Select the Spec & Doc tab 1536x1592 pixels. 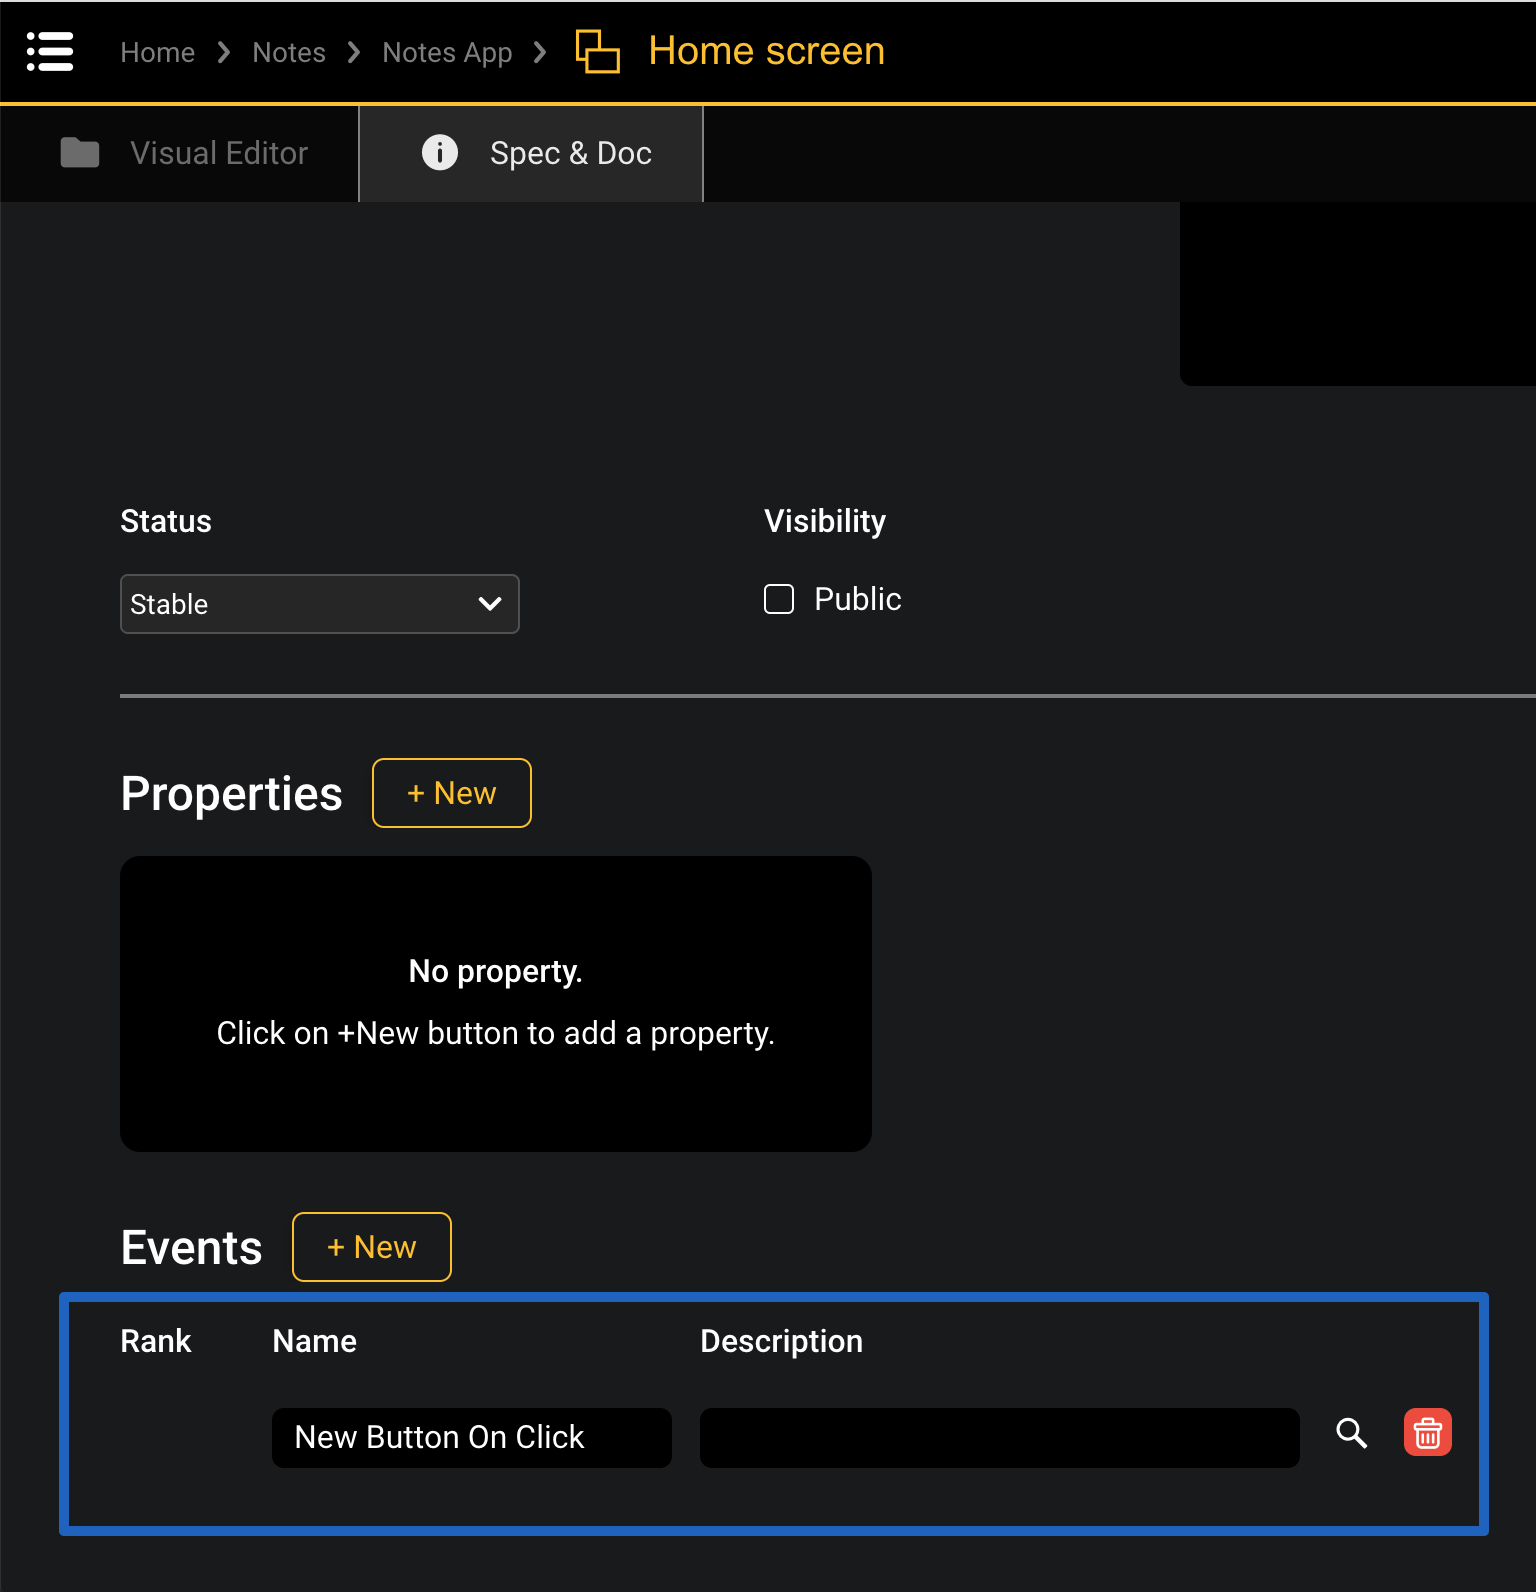570,153
